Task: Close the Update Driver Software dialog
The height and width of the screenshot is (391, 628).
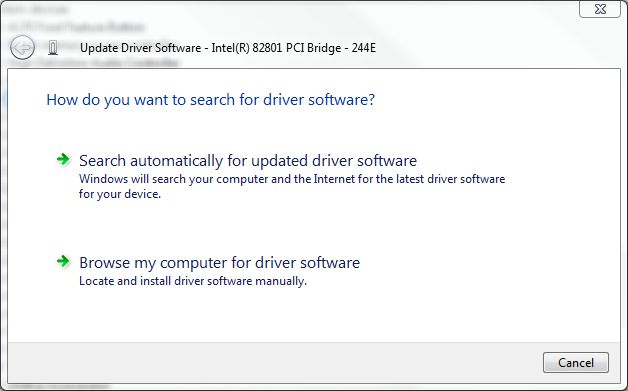Action: coord(600,9)
